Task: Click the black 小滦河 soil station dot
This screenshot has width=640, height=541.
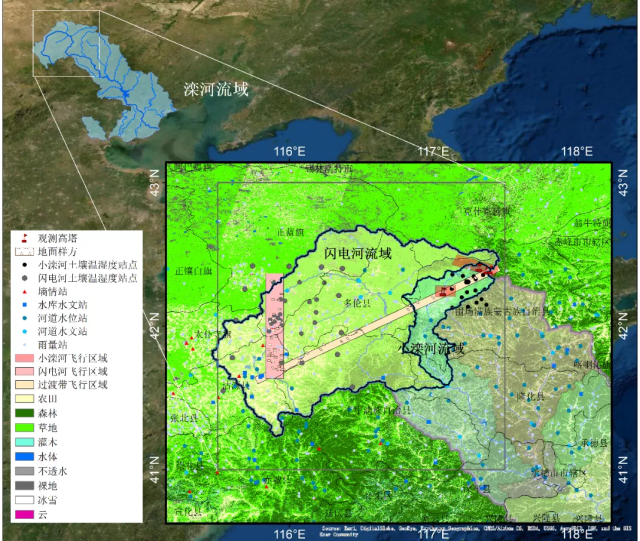Action: click(x=23, y=265)
